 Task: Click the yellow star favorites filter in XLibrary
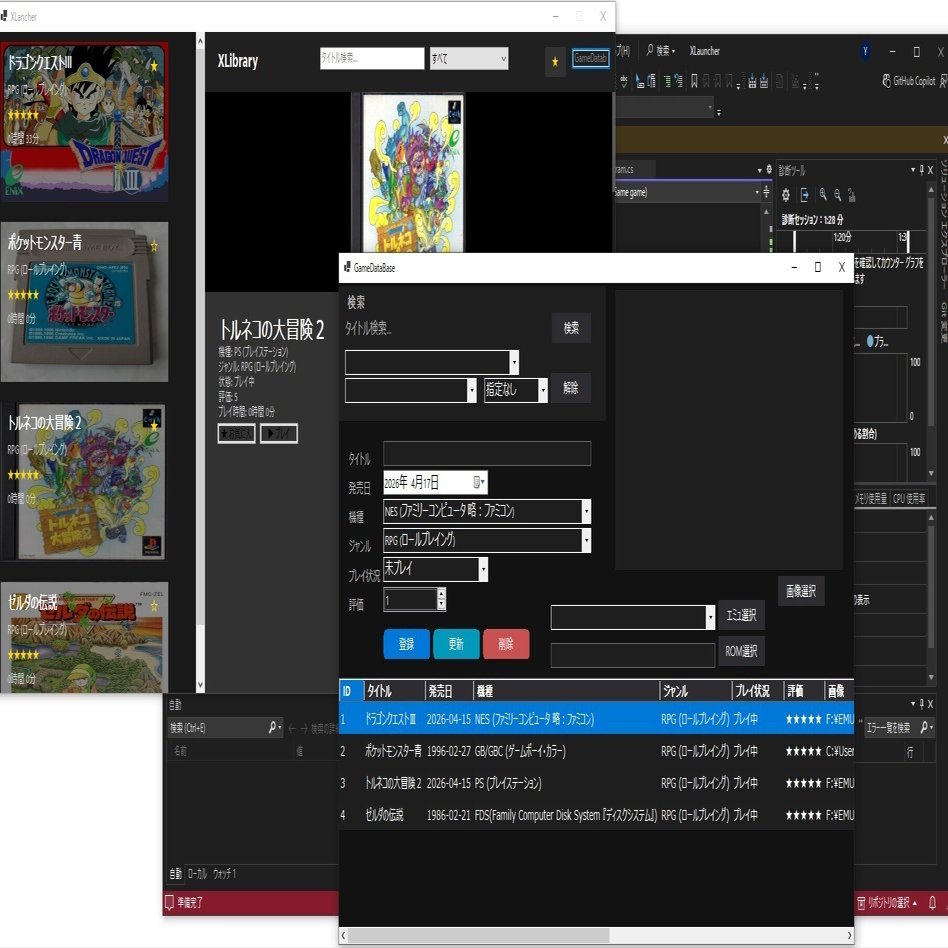point(555,61)
